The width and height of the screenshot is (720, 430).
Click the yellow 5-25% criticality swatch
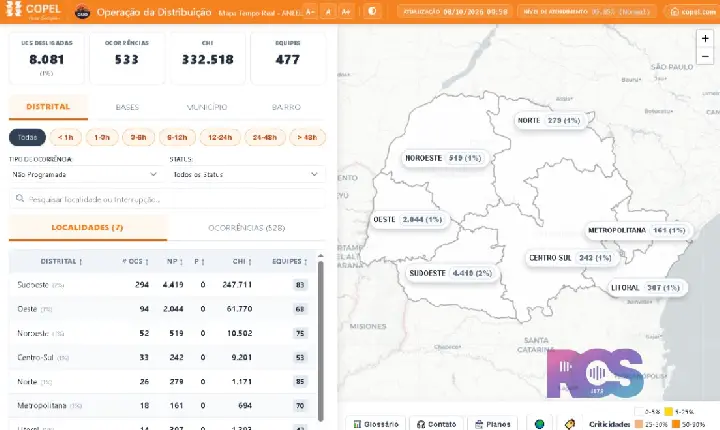pyautogui.click(x=669, y=412)
